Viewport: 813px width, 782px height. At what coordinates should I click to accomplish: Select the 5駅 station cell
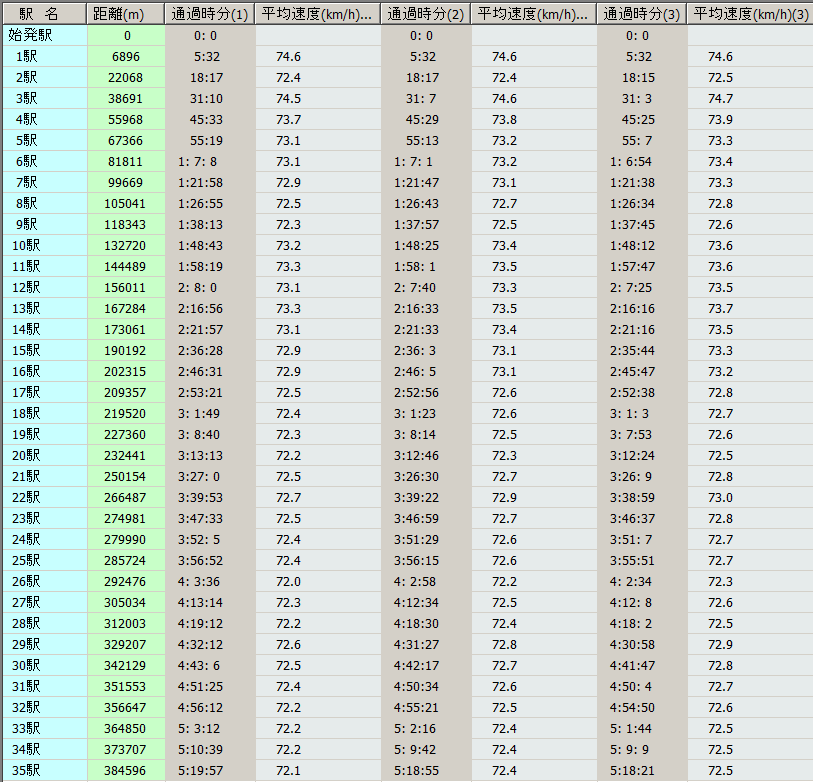point(45,141)
